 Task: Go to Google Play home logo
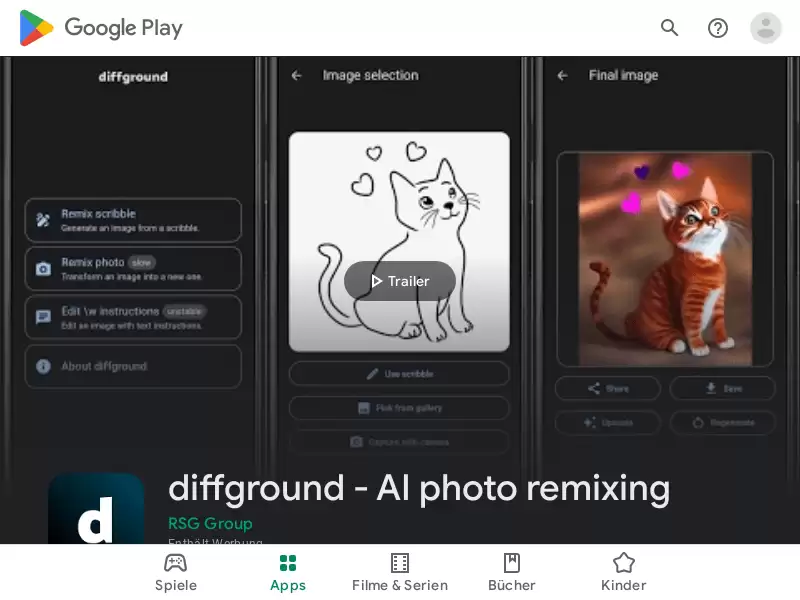(101, 28)
